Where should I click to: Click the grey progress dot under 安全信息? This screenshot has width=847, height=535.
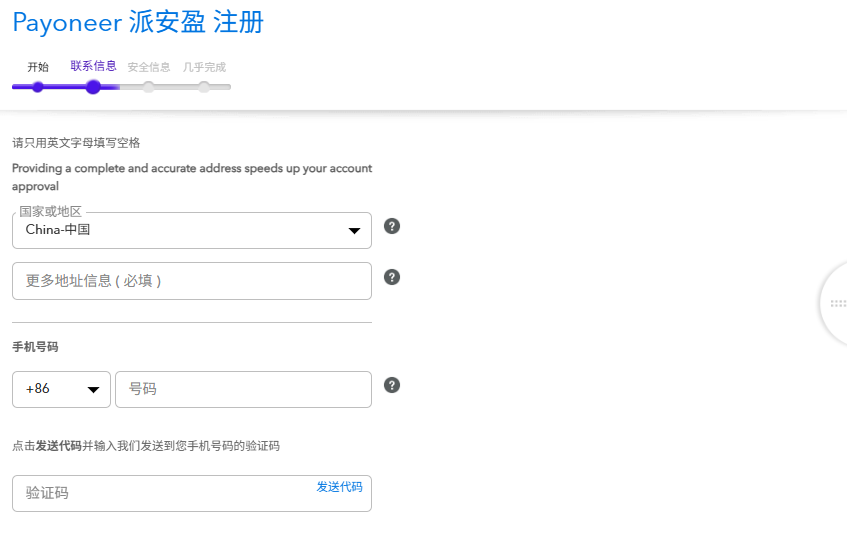coord(149,87)
